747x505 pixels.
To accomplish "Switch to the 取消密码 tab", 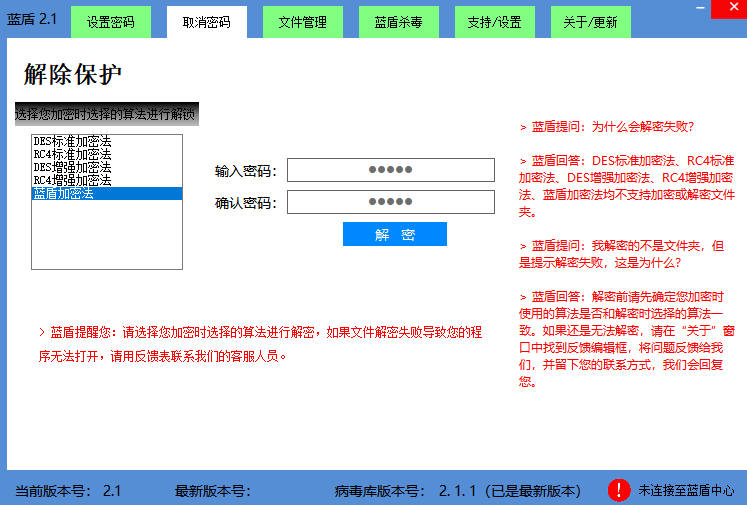I will 207,22.
